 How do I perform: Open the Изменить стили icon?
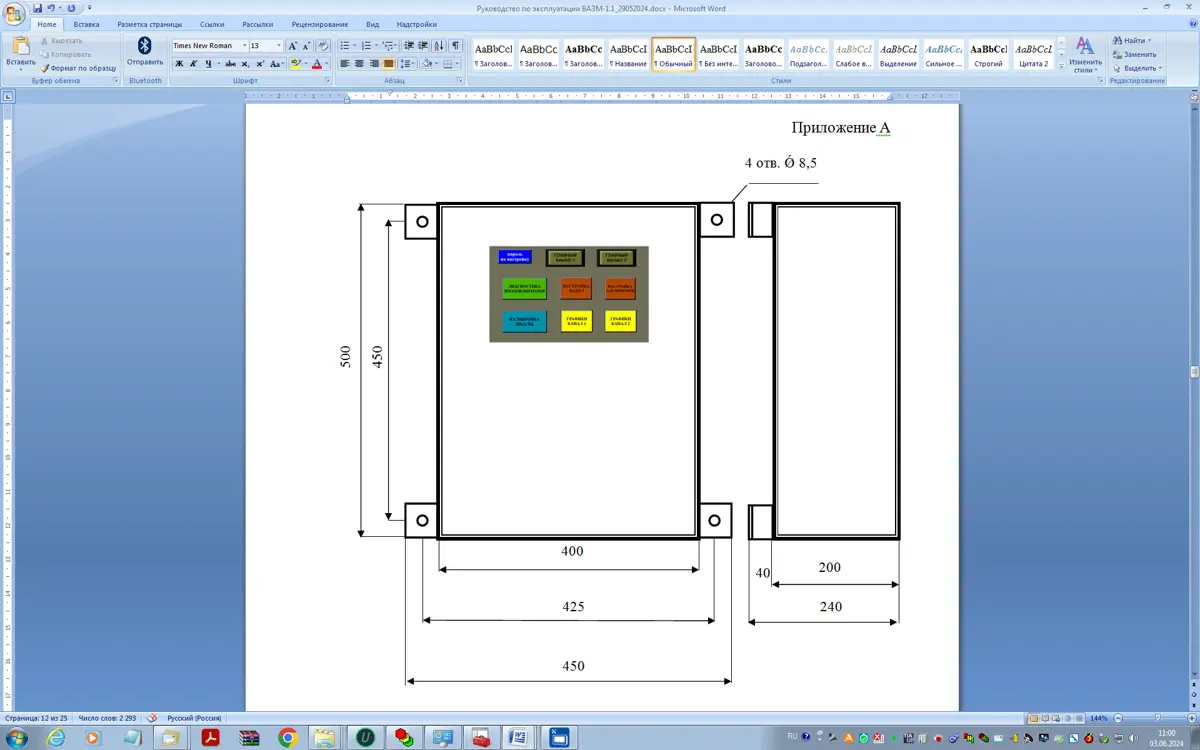tap(1085, 54)
